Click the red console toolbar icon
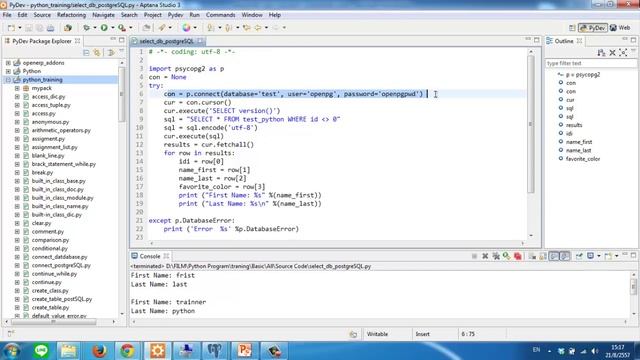 [518, 256]
